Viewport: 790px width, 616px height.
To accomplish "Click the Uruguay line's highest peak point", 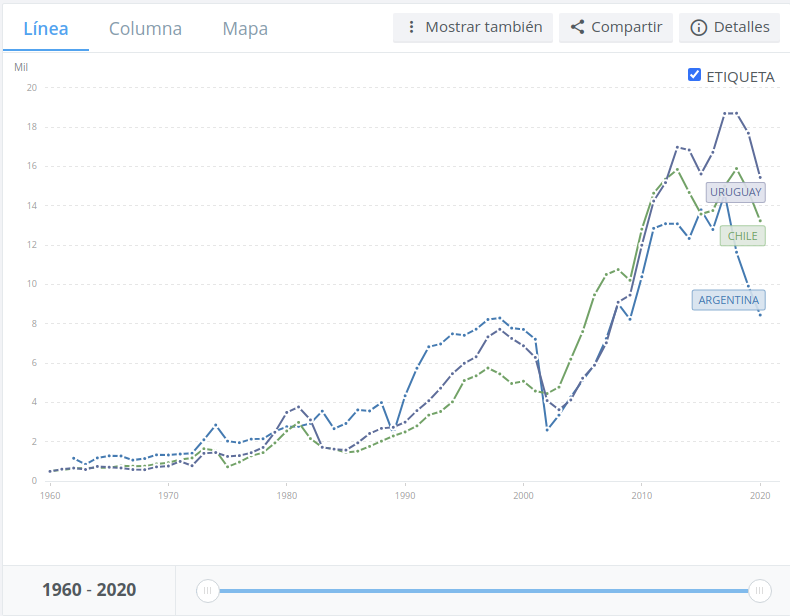I will 731,113.
